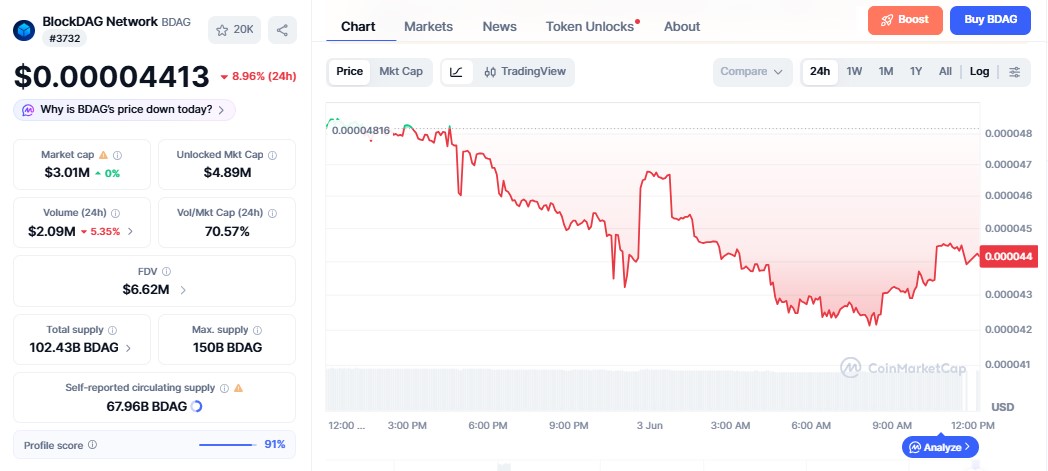Image resolution: width=1048 pixels, height=471 pixels.
Task: Toggle chart to Price view
Action: pos(350,71)
